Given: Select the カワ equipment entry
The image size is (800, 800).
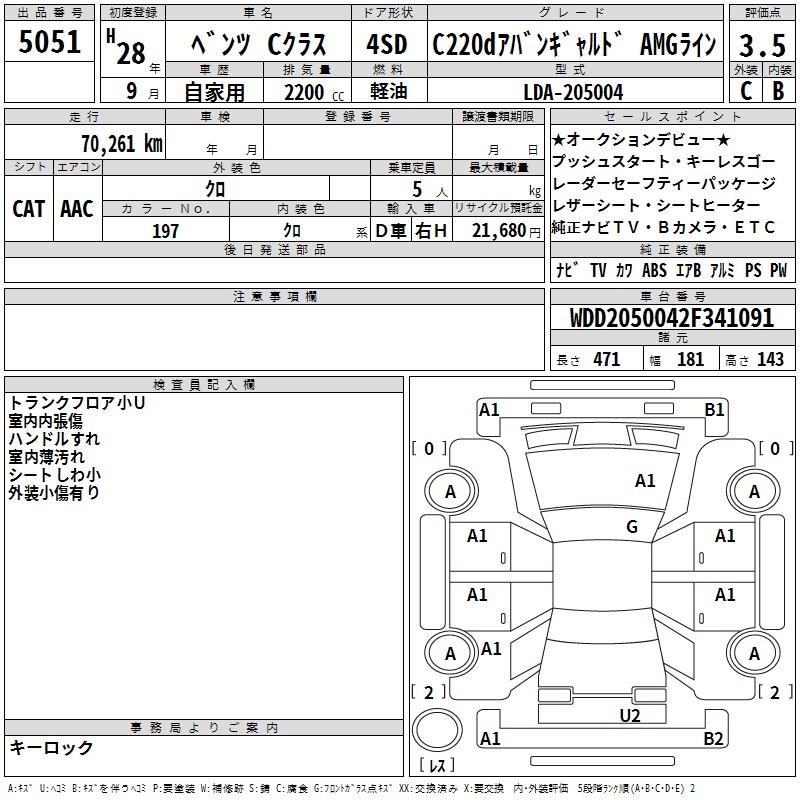Looking at the screenshot, I should click(624, 270).
